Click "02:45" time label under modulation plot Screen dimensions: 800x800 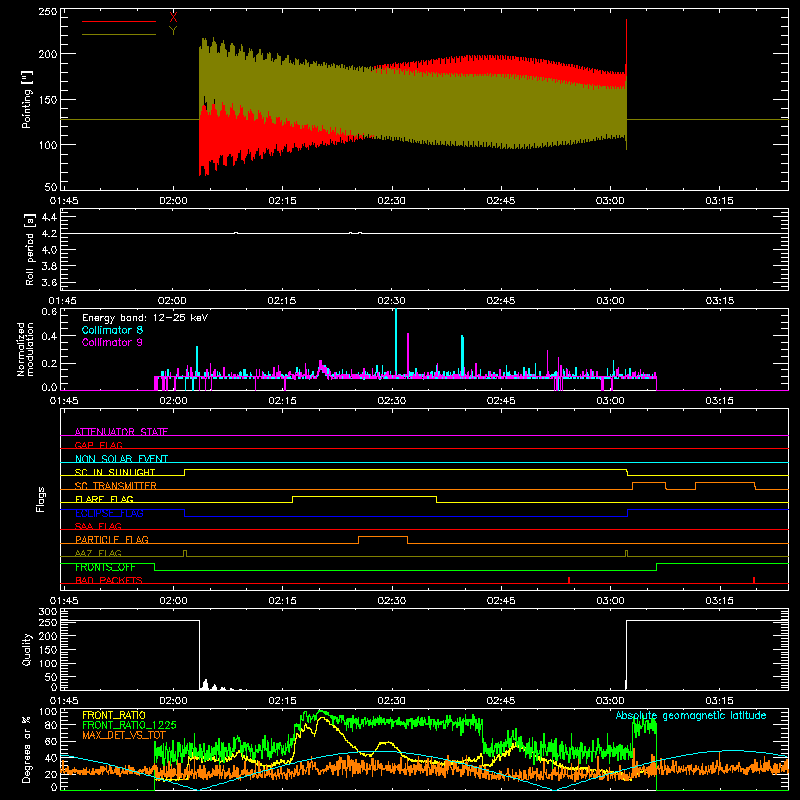click(x=501, y=401)
